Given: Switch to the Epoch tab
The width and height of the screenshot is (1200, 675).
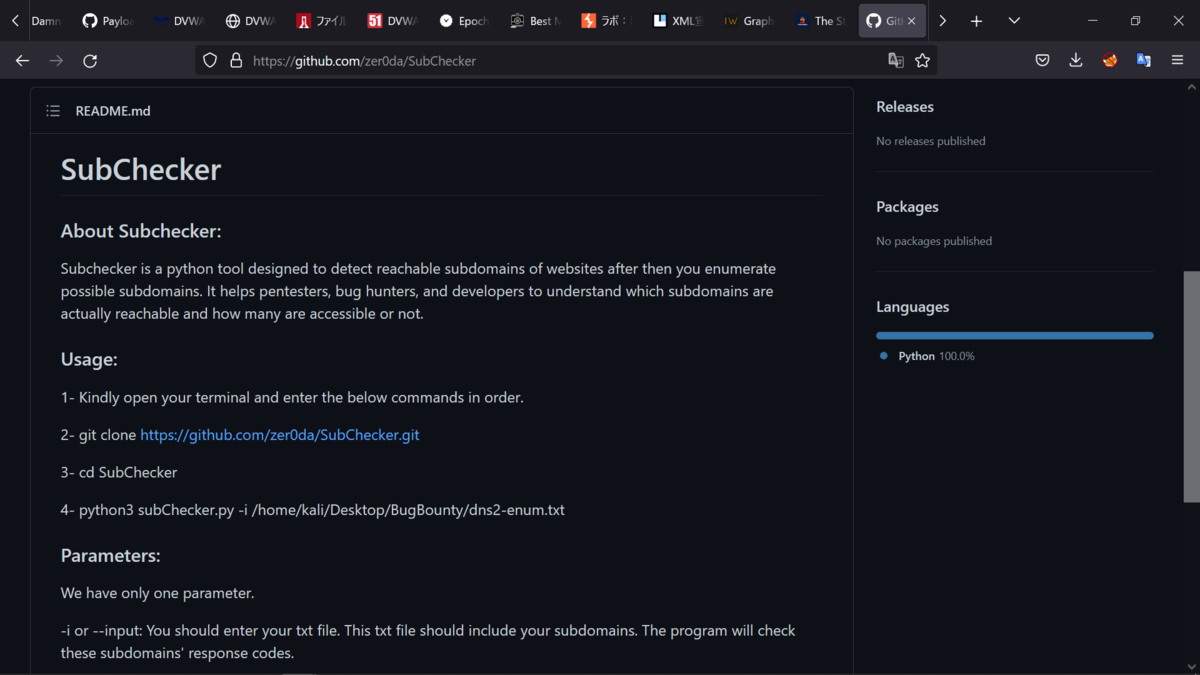Looking at the screenshot, I should tap(464, 21).
